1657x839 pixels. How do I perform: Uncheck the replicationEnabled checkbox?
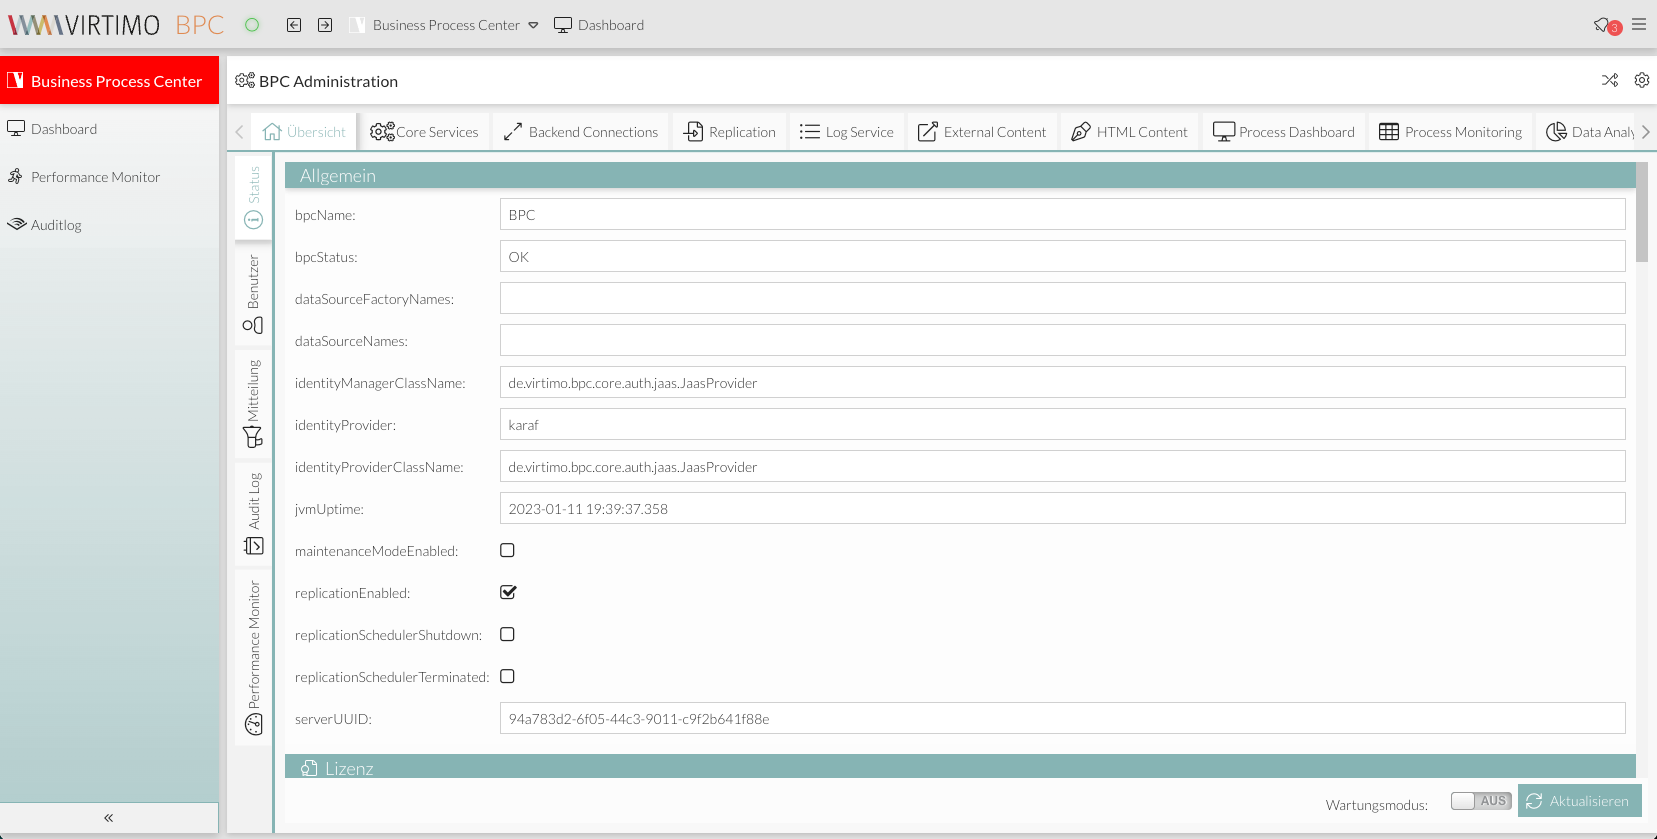pos(508,593)
